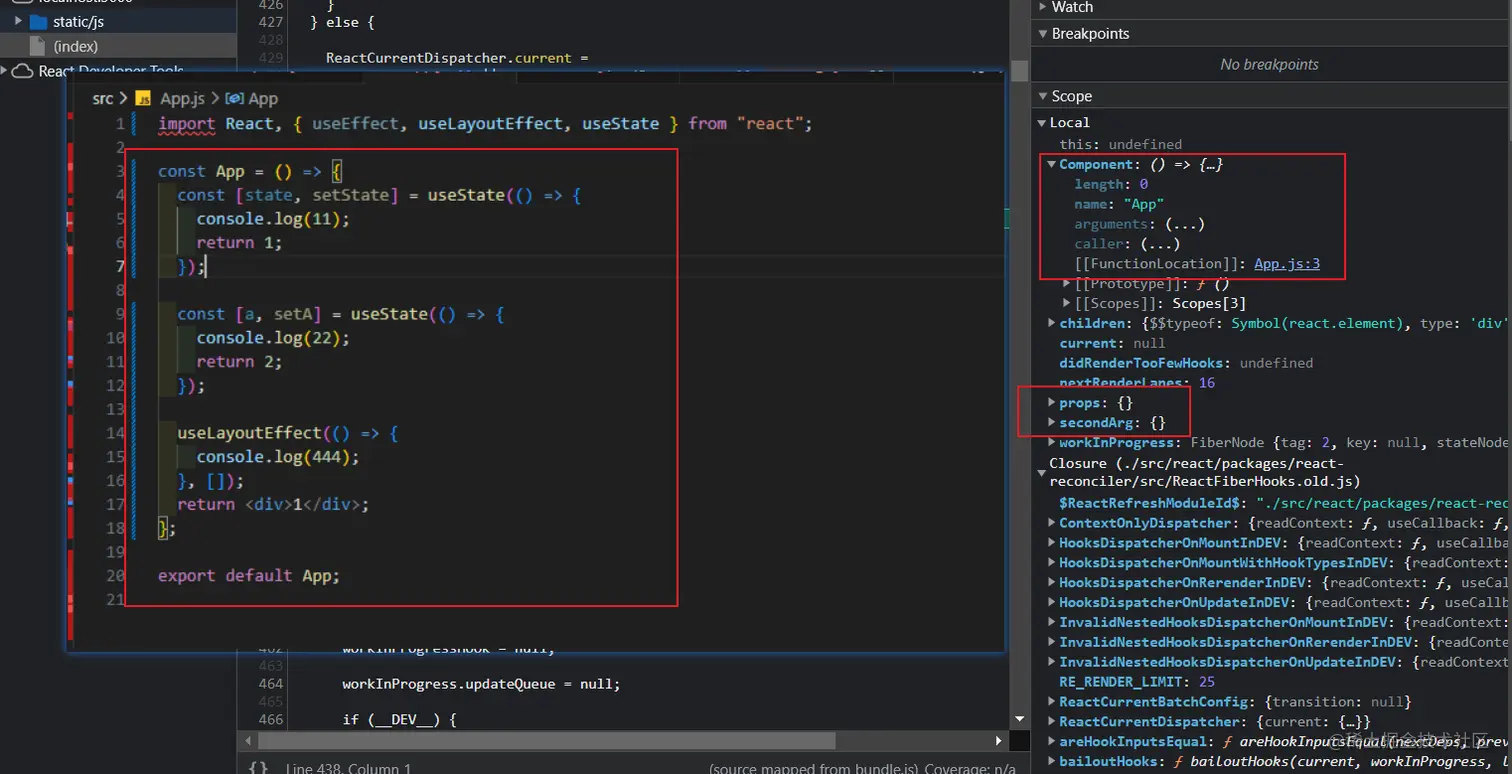
Task: Click the 'nextRenderLanes: 16' row
Action: (1136, 383)
